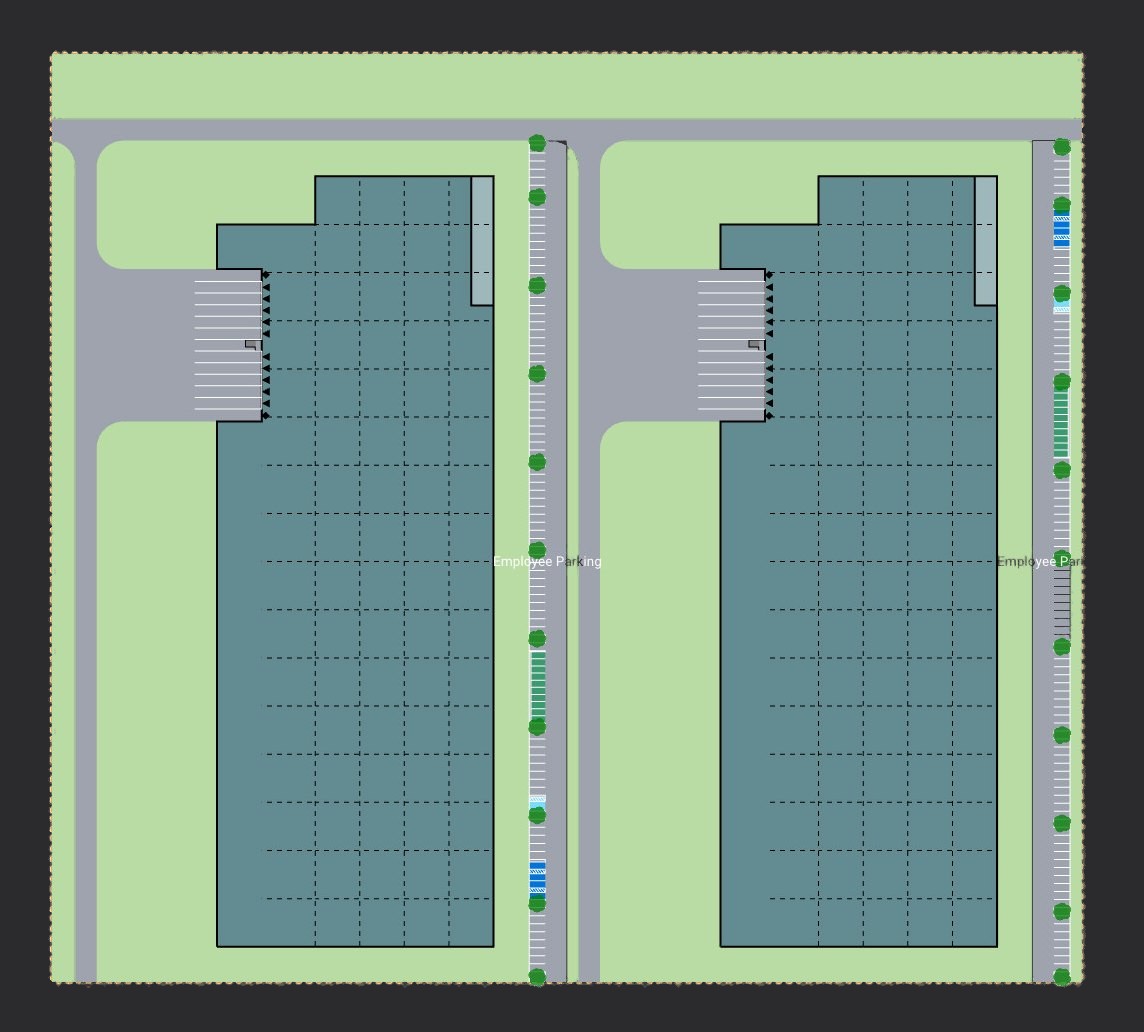Image resolution: width=1144 pixels, height=1032 pixels.
Task: Select the topmost tree of center parking strip
Action: 537,143
